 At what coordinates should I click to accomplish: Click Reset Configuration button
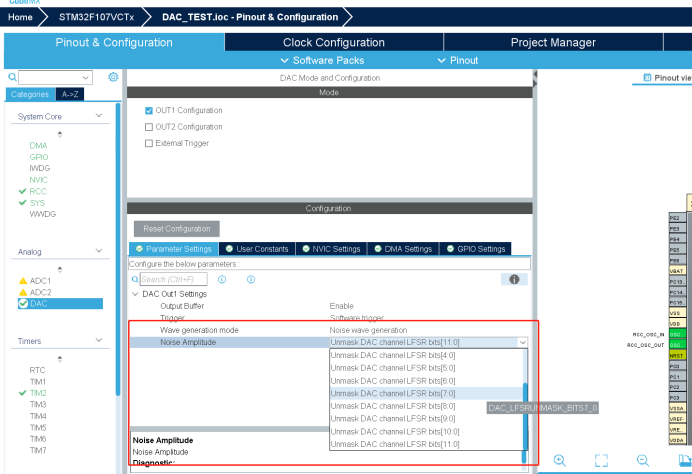(177, 229)
